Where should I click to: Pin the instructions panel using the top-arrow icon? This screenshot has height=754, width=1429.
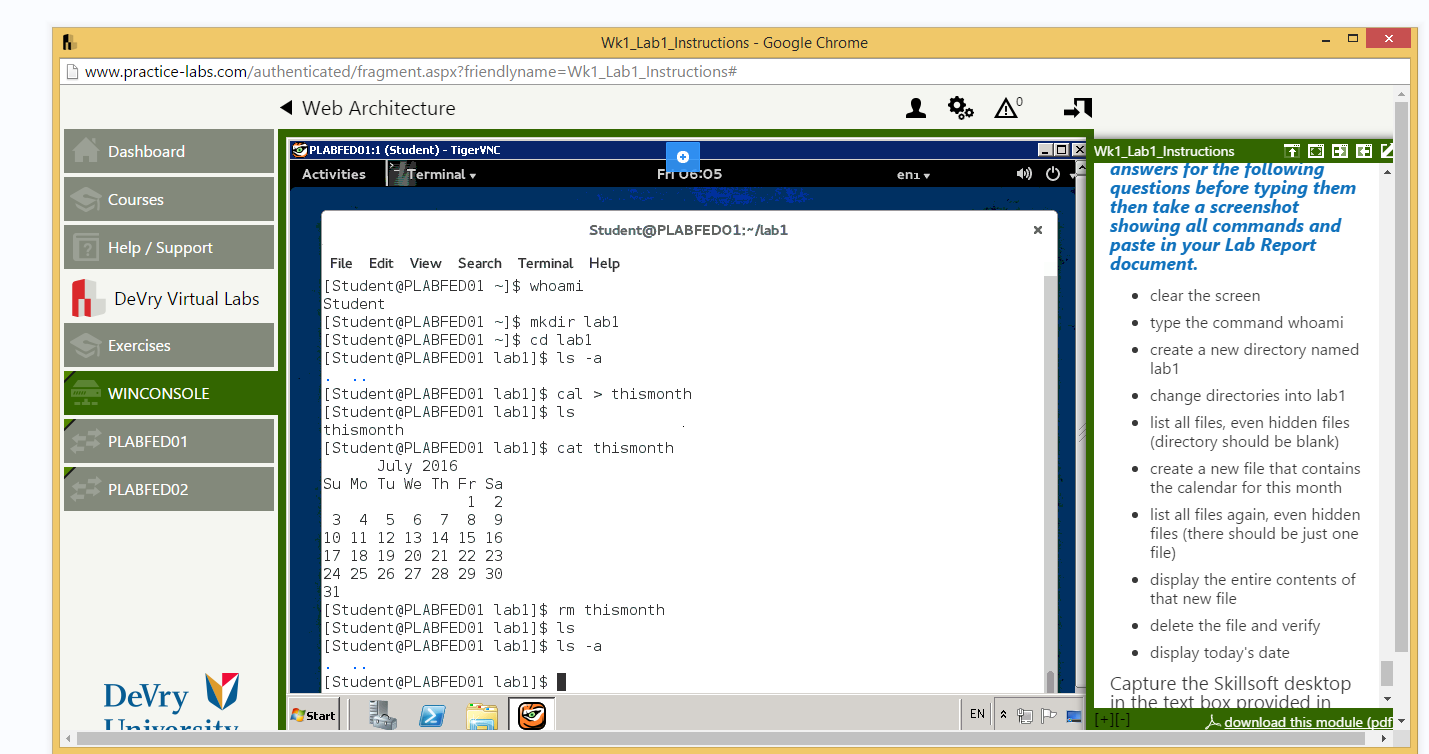point(1292,150)
